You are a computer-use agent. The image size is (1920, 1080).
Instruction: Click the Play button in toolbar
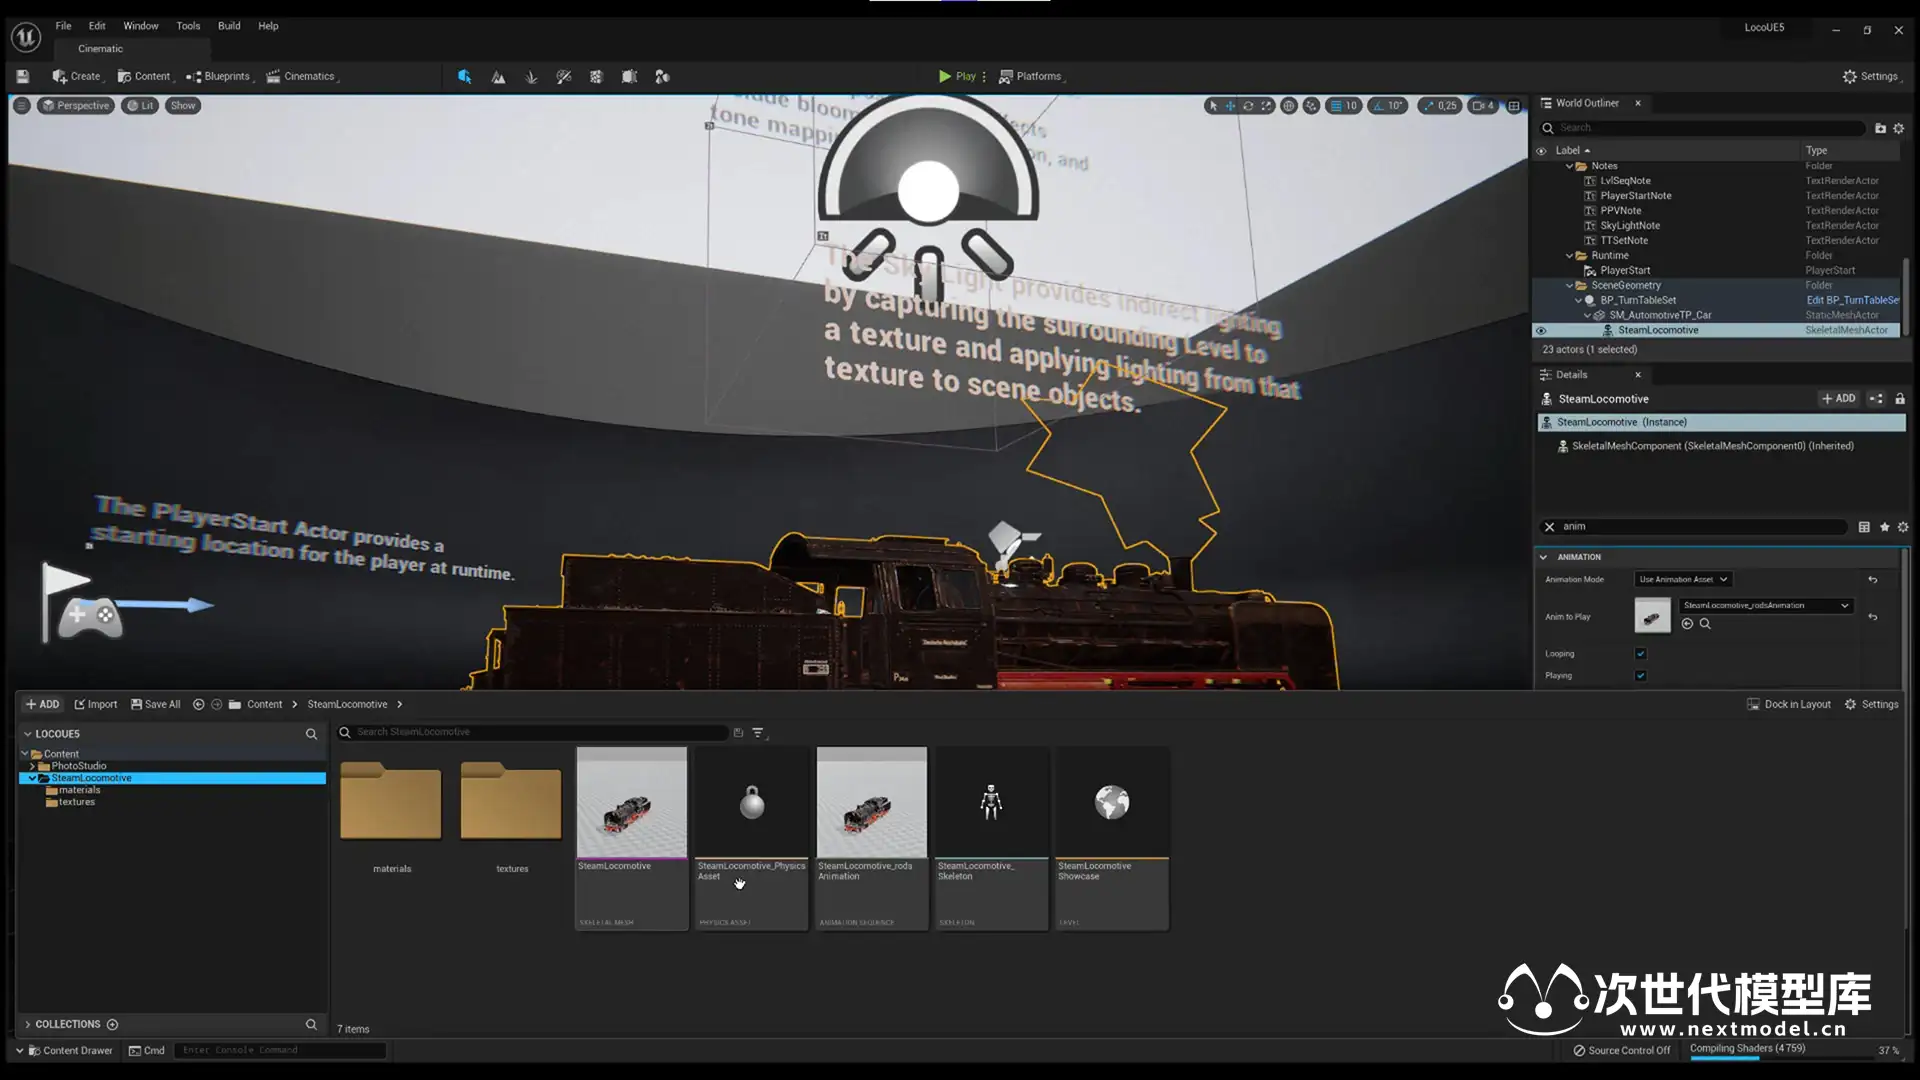[957, 76]
